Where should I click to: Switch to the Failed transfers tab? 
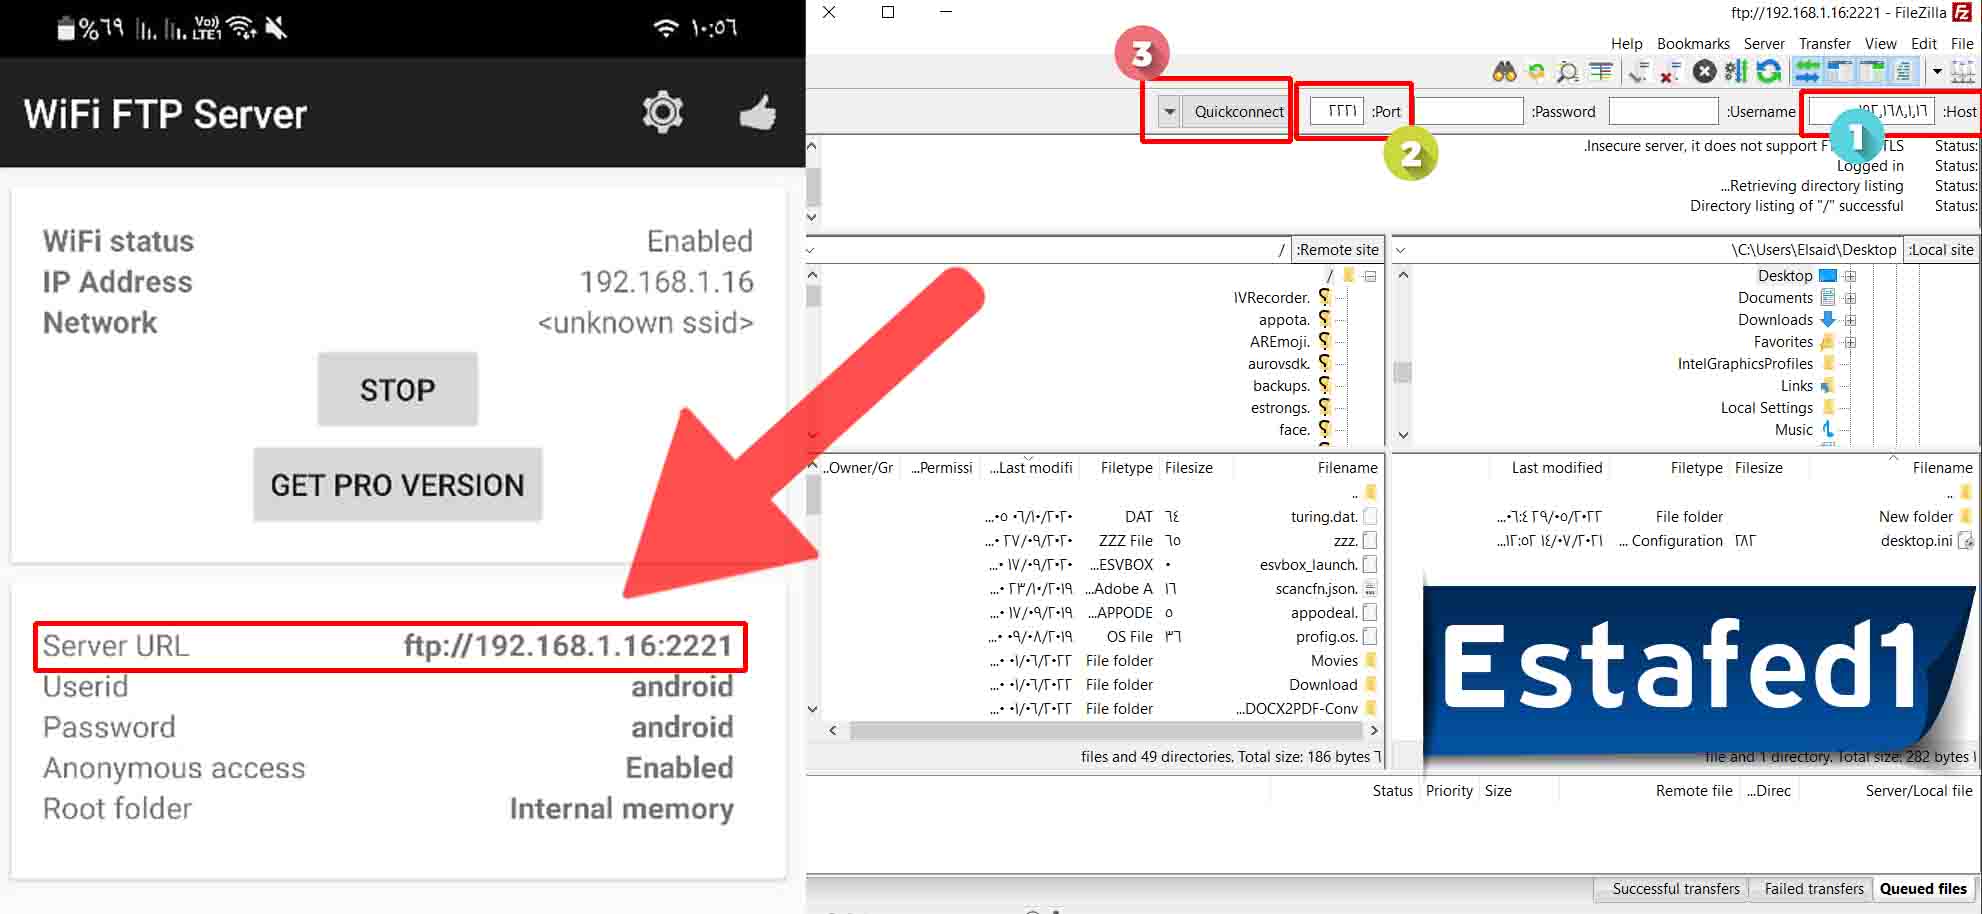pyautogui.click(x=1813, y=889)
